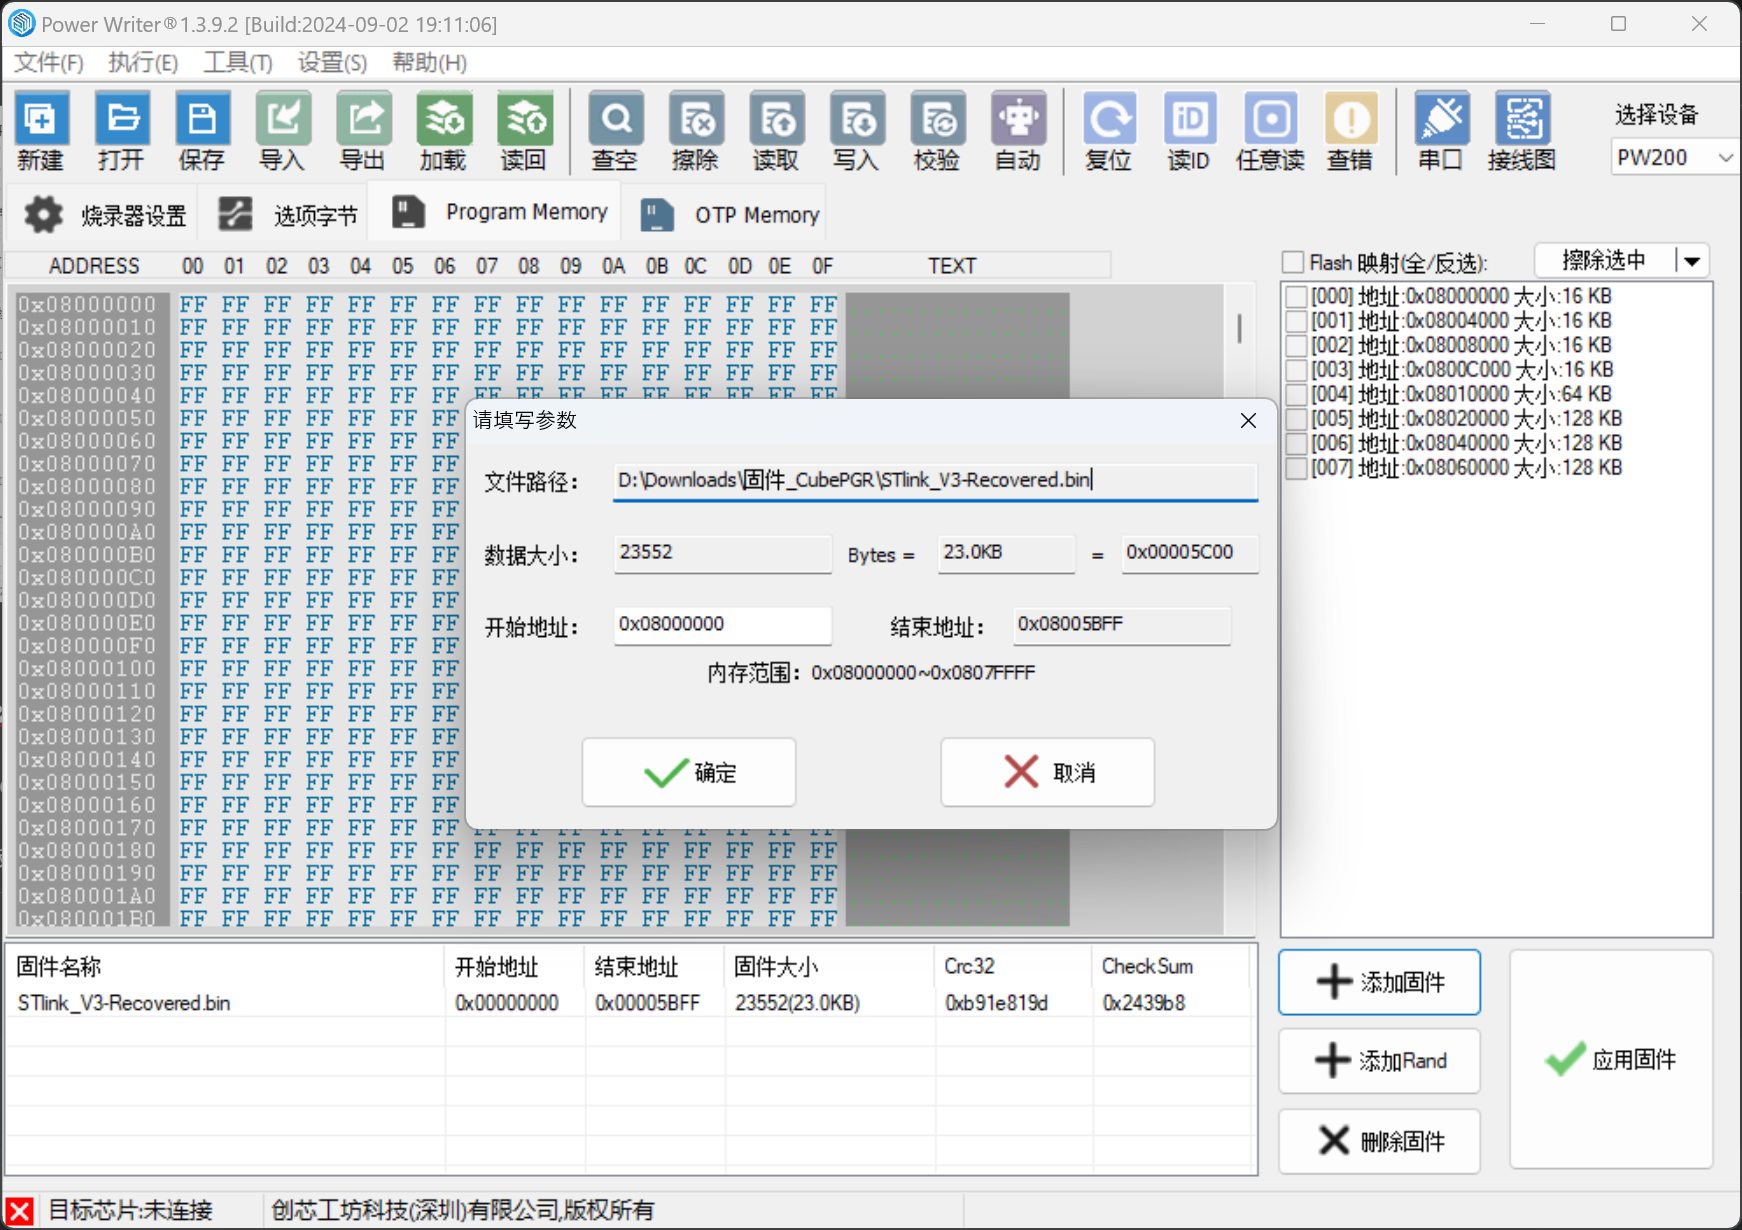Screen dimensions: 1742x1230
Task: Click the 应用固件 button
Action: (x=1612, y=1059)
